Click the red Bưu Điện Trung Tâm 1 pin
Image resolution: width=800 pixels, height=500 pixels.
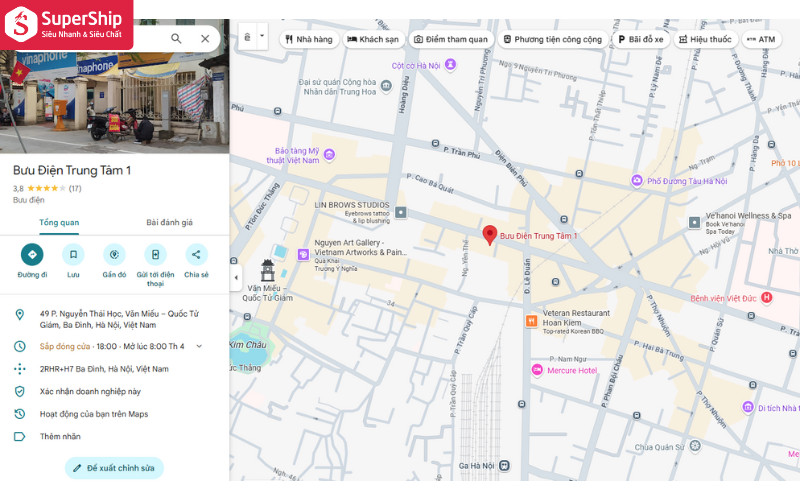coord(490,235)
